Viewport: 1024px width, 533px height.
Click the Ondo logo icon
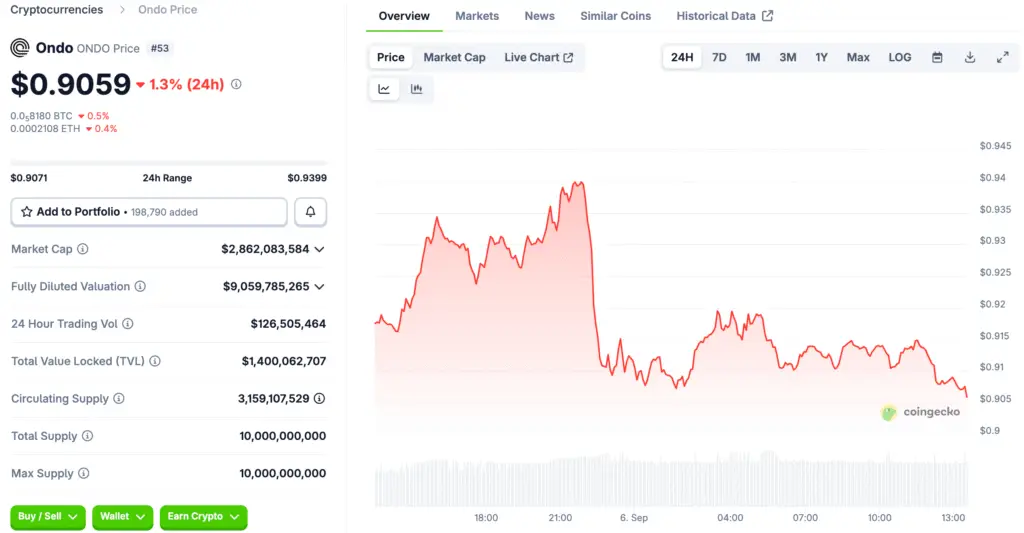click(20, 48)
